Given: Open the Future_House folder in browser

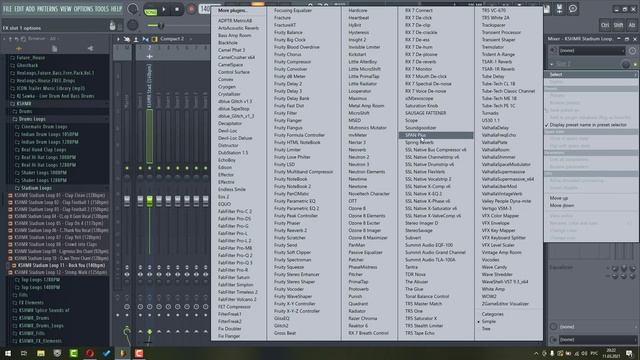Looking at the screenshot, I should 30,58.
